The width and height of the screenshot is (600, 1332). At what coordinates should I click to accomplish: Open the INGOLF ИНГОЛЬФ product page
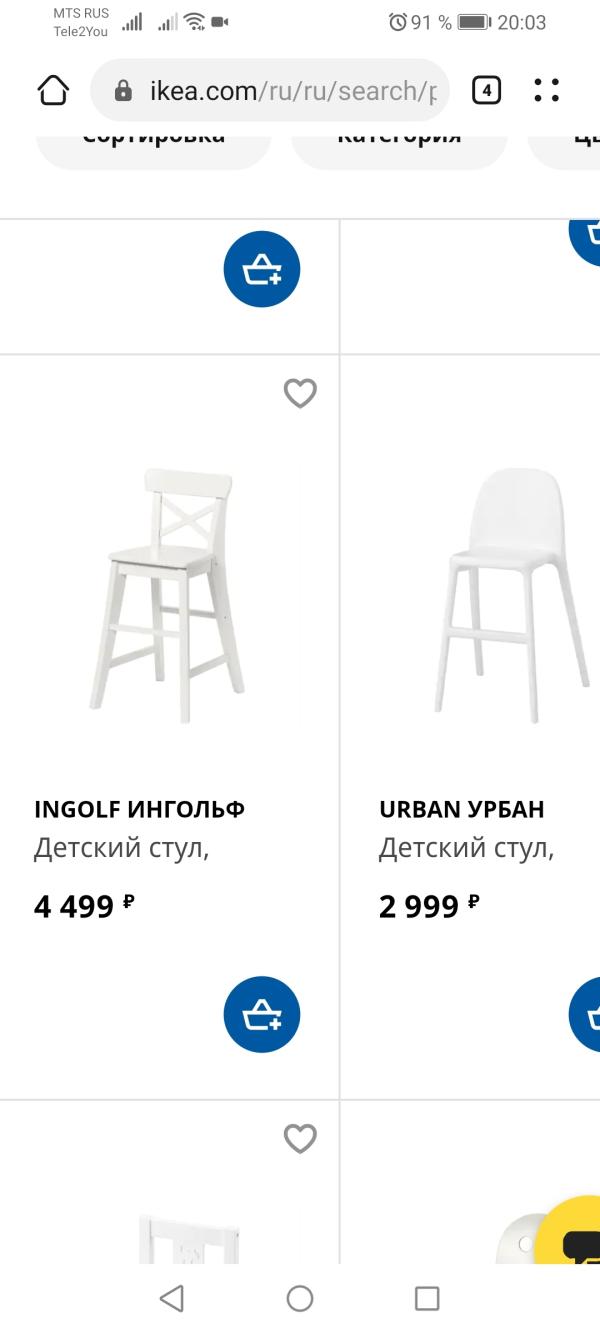(141, 808)
